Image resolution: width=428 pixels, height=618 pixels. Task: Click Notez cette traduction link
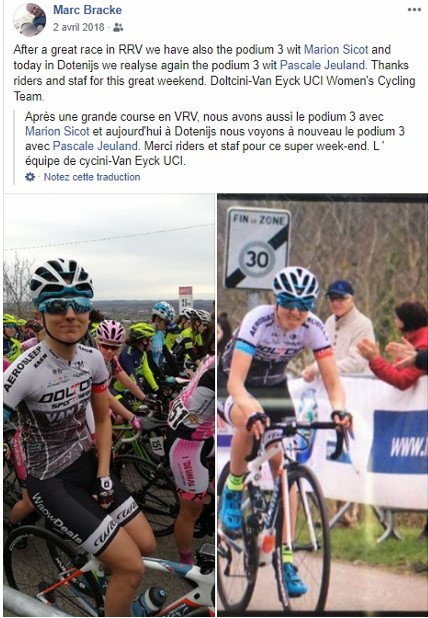92,177
